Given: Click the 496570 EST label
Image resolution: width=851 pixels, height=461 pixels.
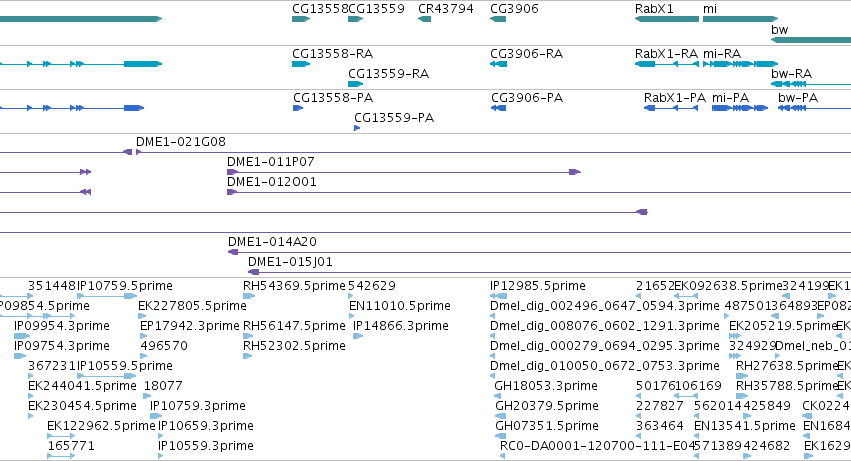Looking at the screenshot, I should (164, 346).
